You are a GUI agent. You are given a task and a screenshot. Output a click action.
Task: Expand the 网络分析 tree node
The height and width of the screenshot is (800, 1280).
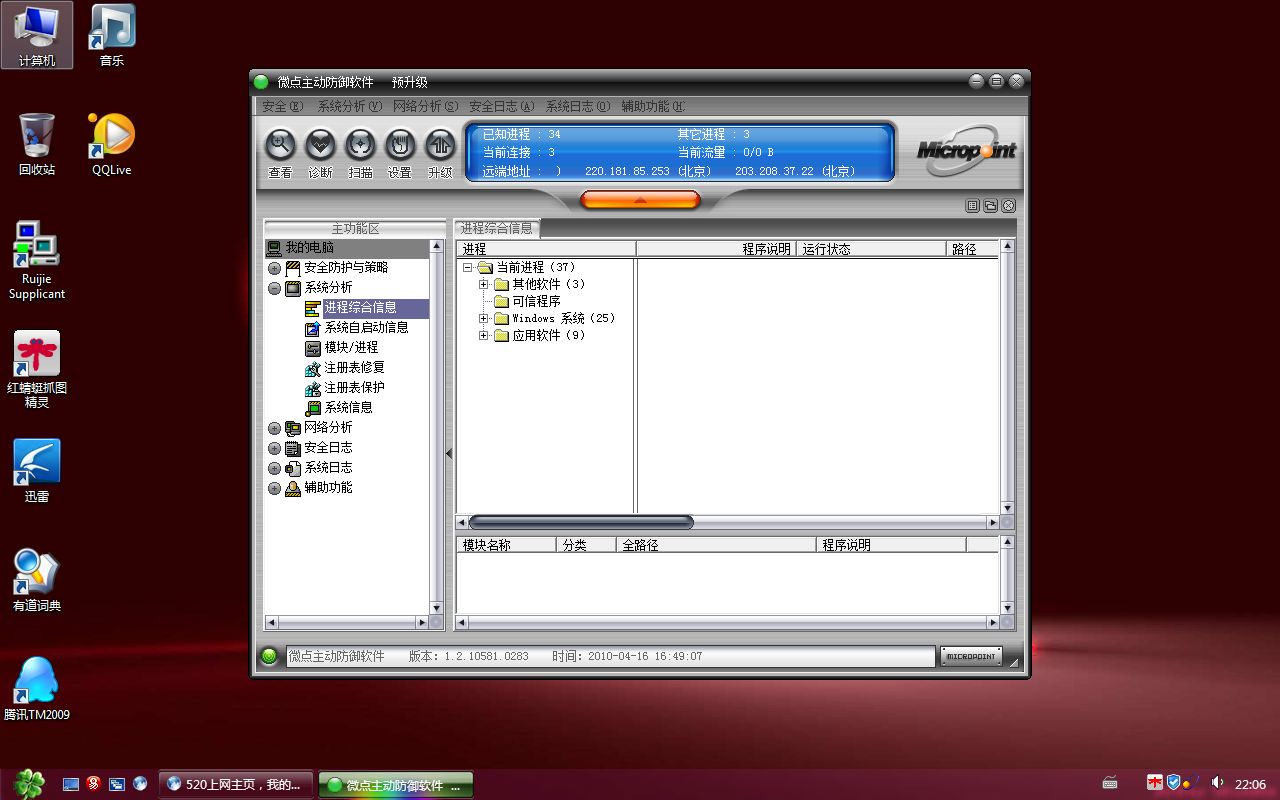tap(274, 428)
